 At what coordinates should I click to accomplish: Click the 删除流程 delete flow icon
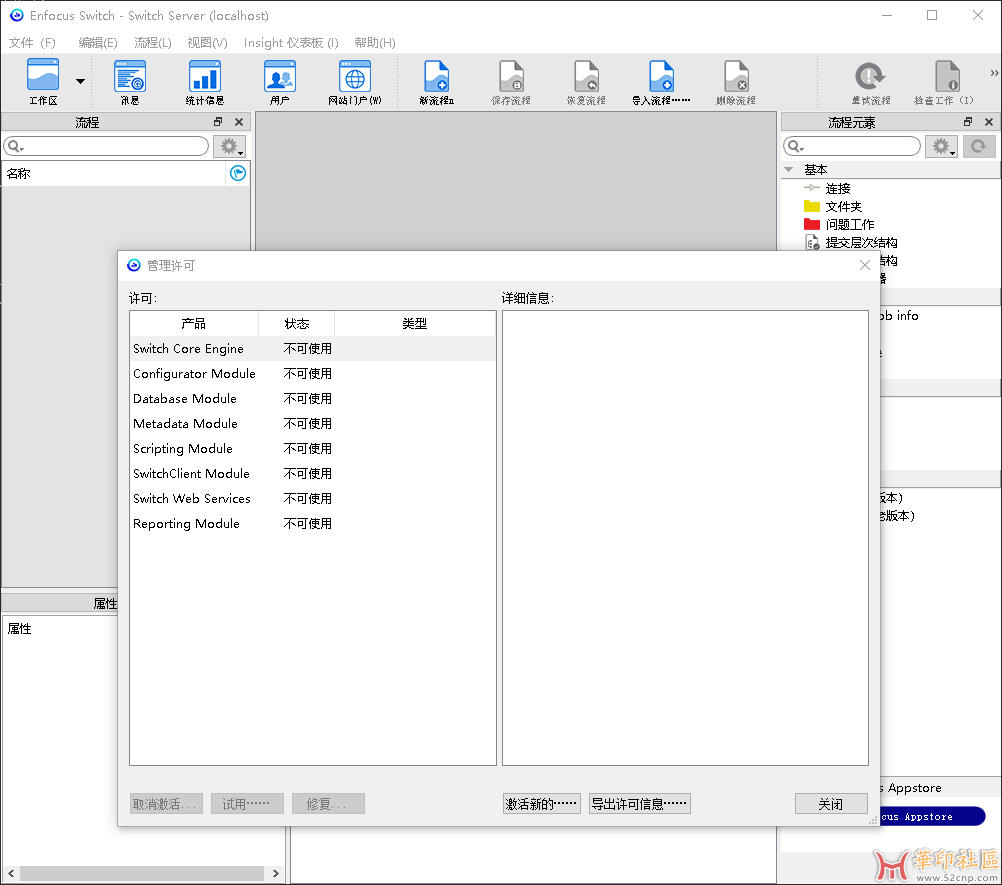pyautogui.click(x=736, y=81)
